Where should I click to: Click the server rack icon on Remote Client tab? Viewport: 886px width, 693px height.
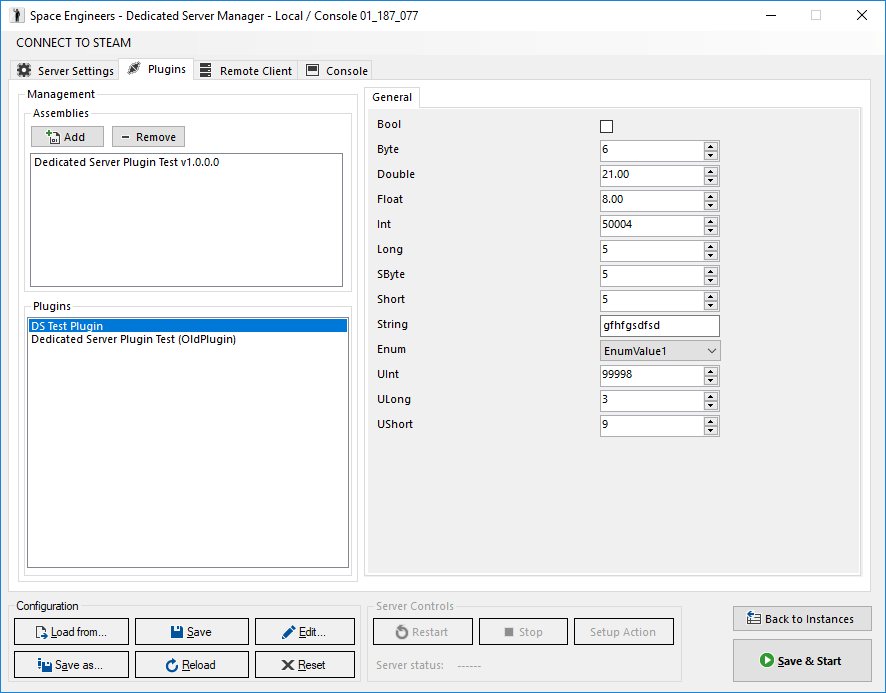(206, 70)
